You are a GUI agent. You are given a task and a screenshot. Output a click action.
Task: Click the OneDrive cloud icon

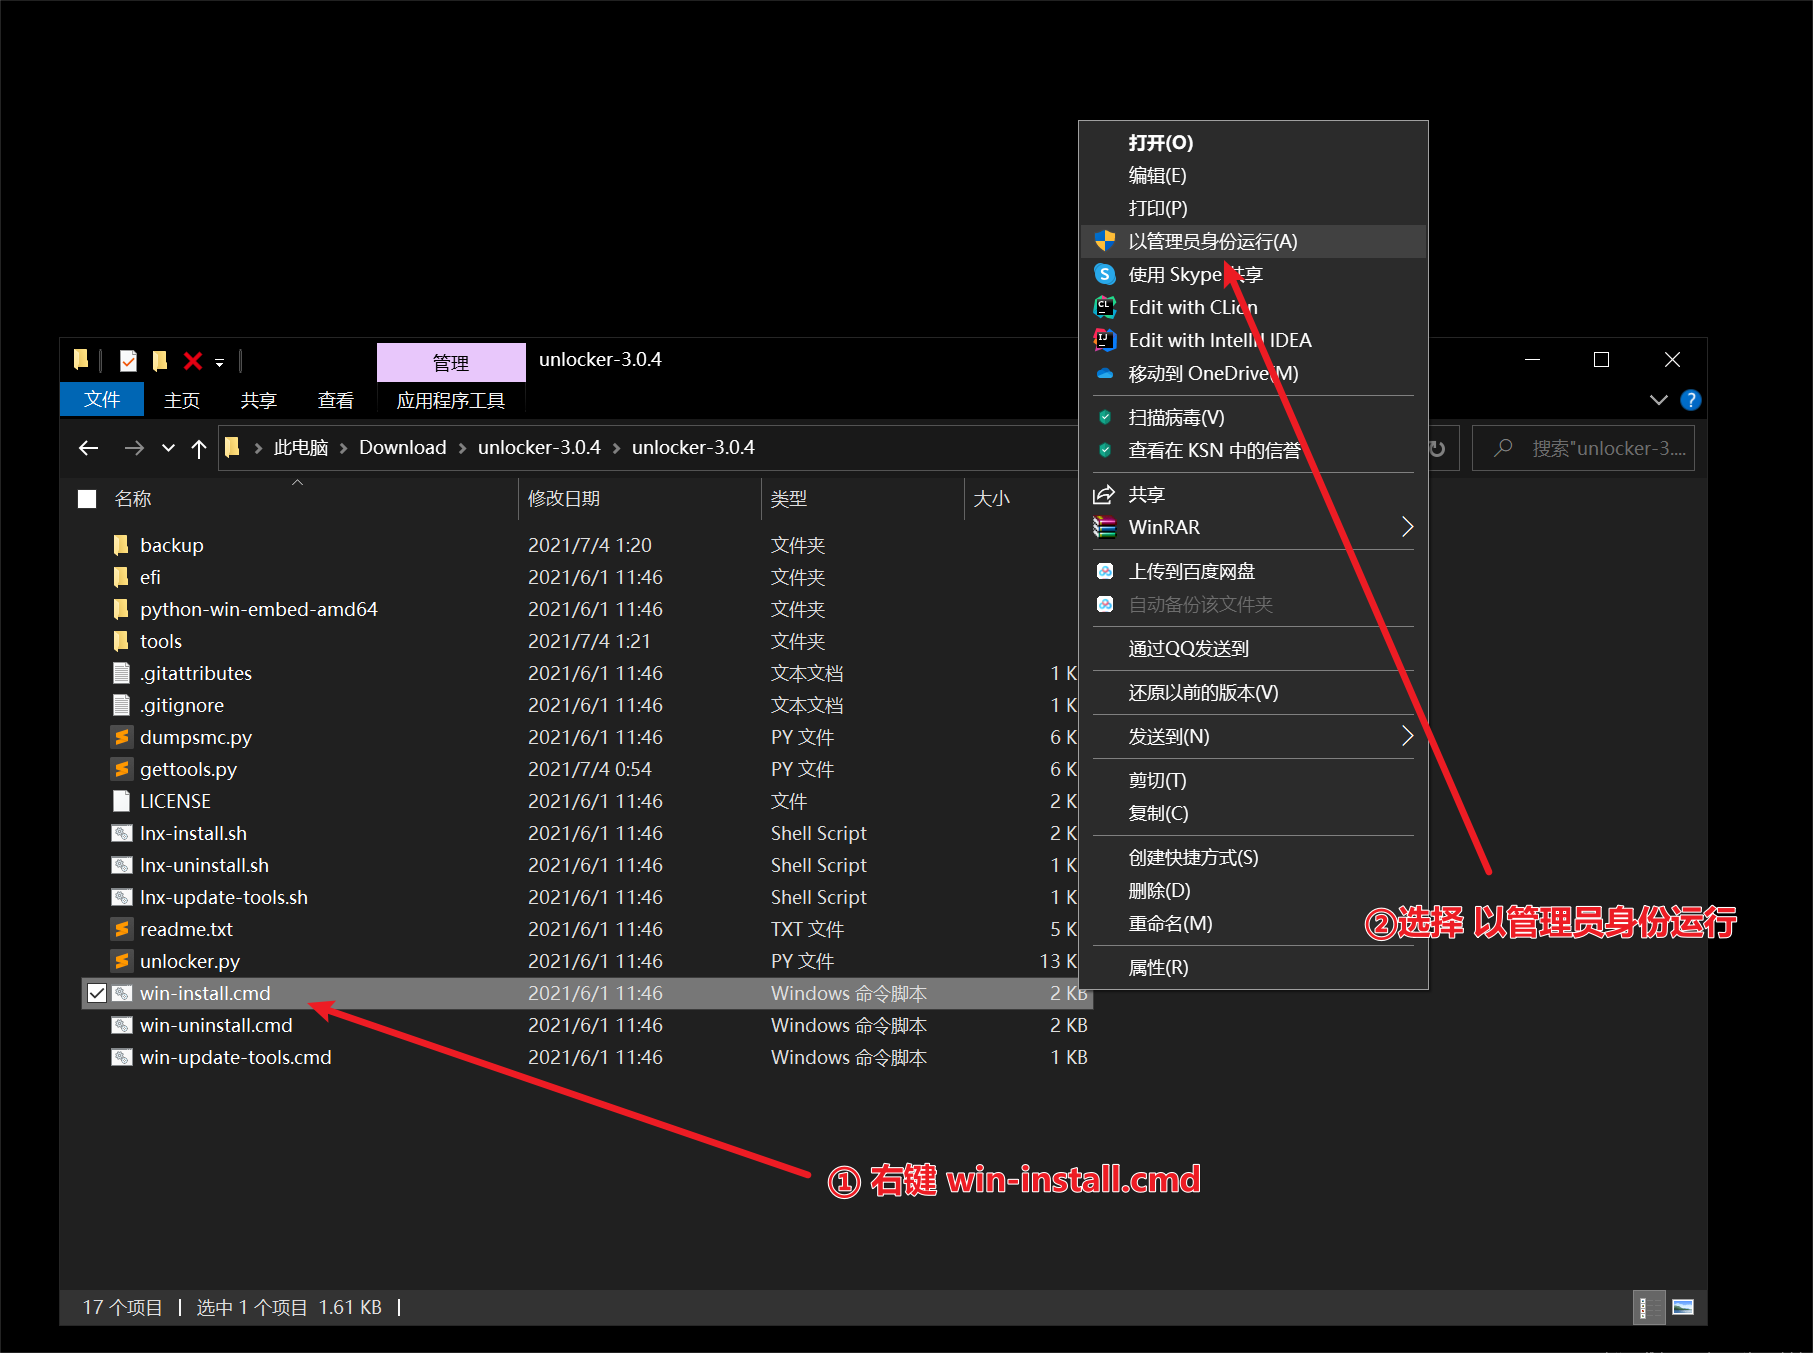click(1105, 373)
